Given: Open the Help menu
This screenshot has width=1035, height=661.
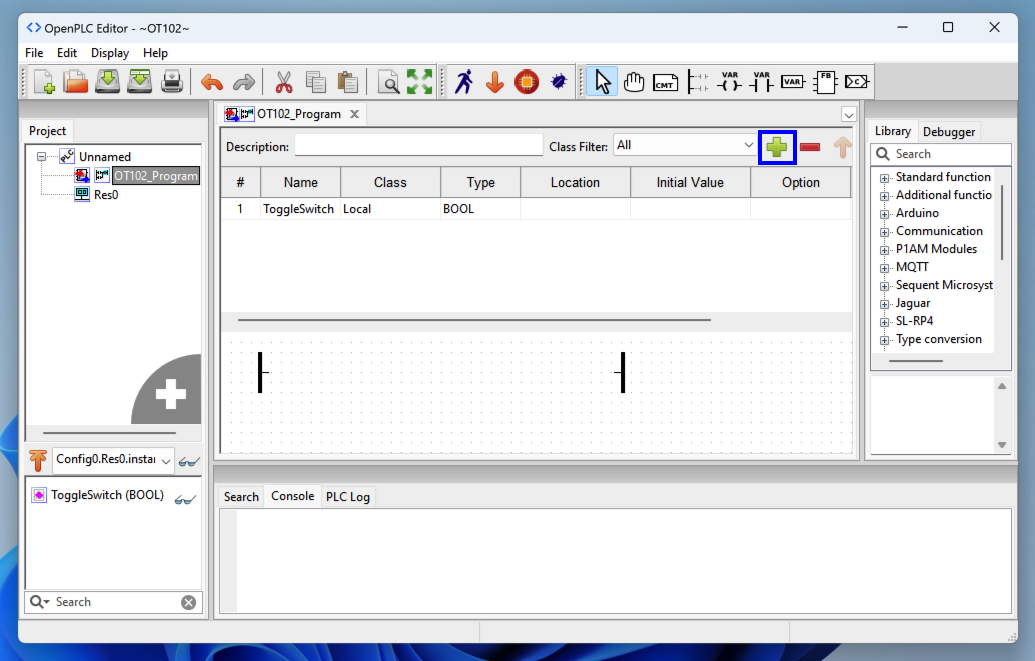Looking at the screenshot, I should (x=155, y=53).
